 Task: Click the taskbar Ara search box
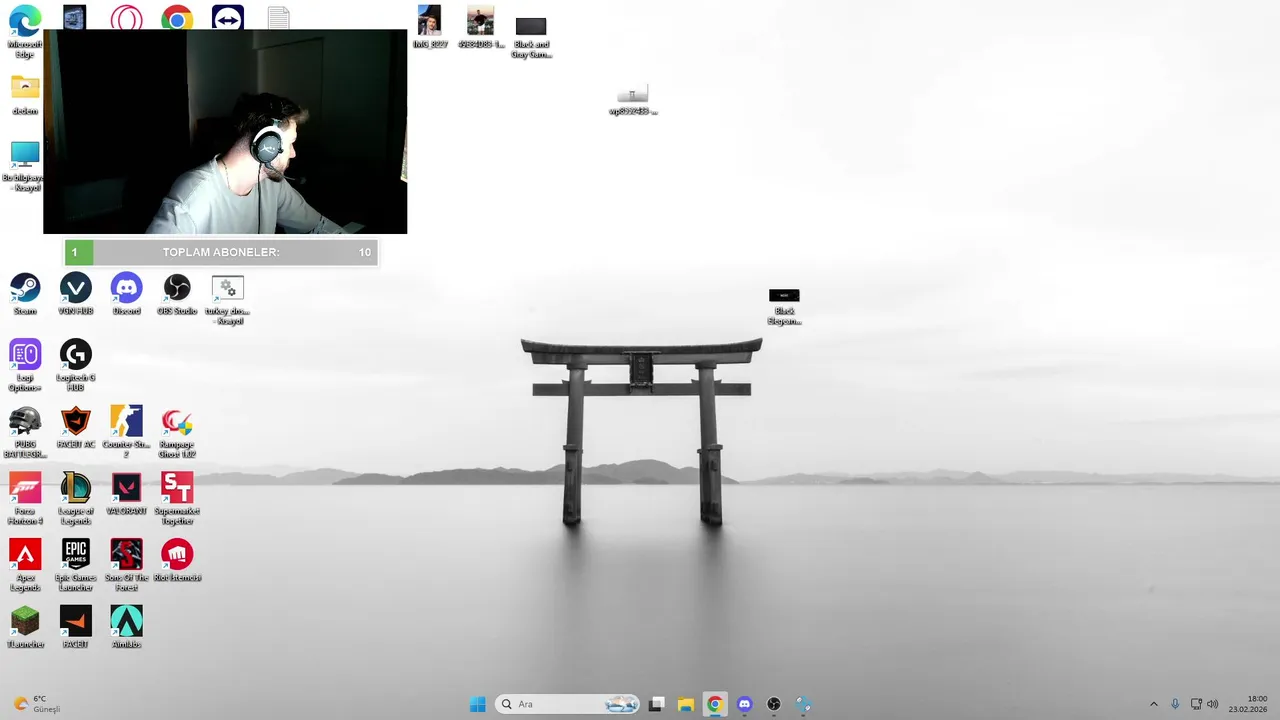568,704
